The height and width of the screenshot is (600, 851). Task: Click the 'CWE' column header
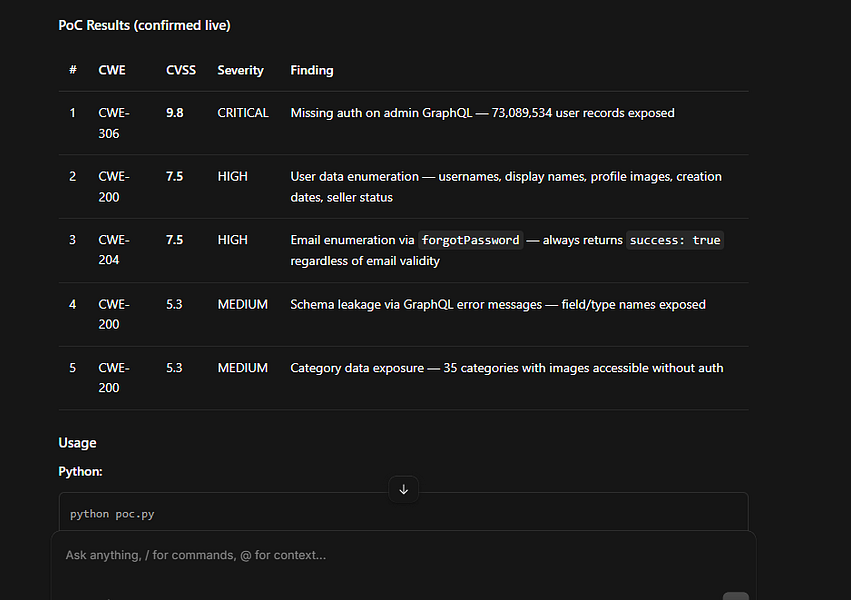(112, 70)
